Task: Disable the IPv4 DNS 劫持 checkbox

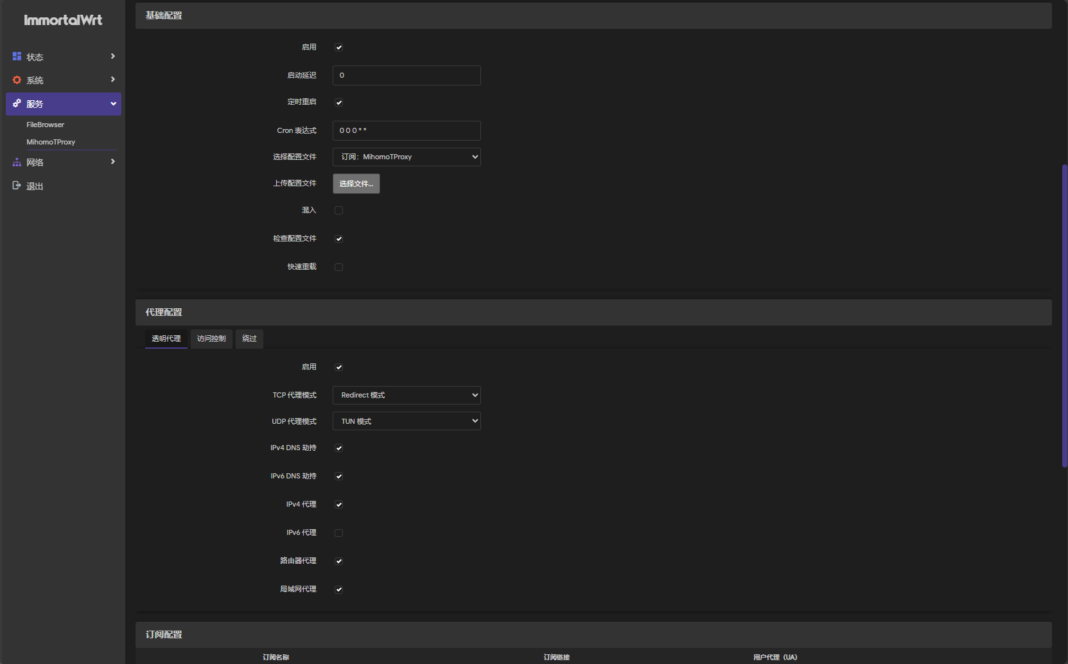Action: (339, 448)
